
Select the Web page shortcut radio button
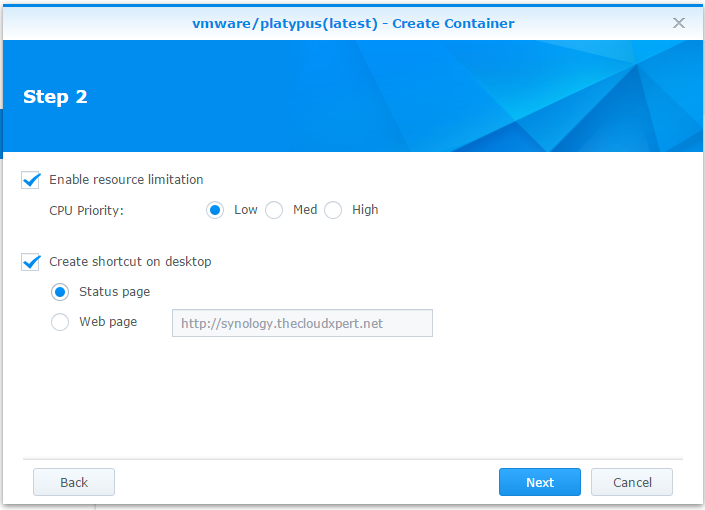coord(61,322)
